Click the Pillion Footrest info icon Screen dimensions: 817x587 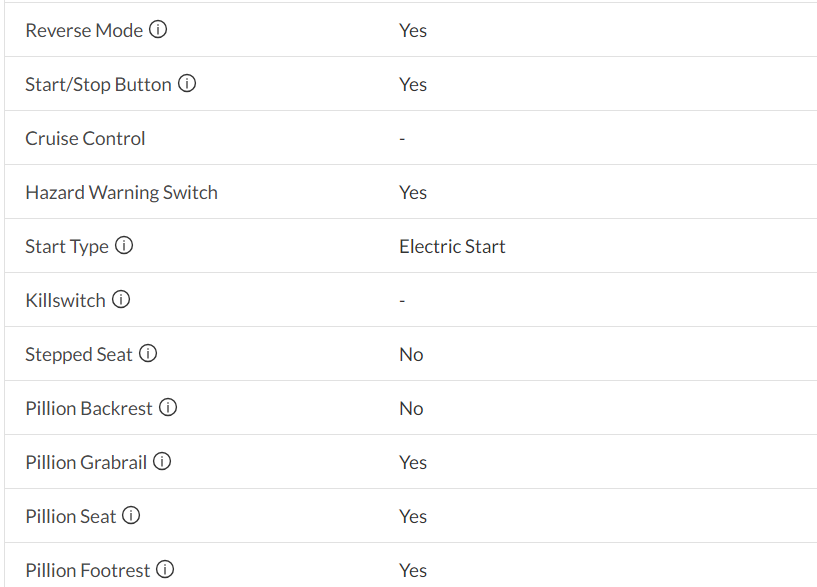(166, 570)
